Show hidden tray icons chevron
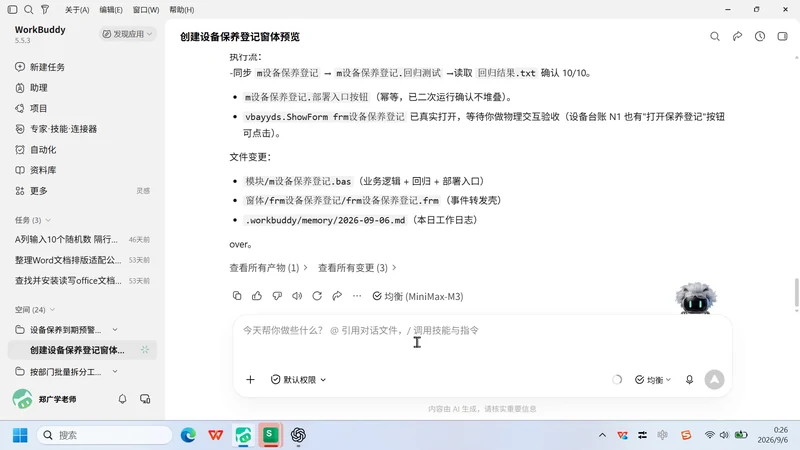Screen dimensions: 800x450 (602, 435)
